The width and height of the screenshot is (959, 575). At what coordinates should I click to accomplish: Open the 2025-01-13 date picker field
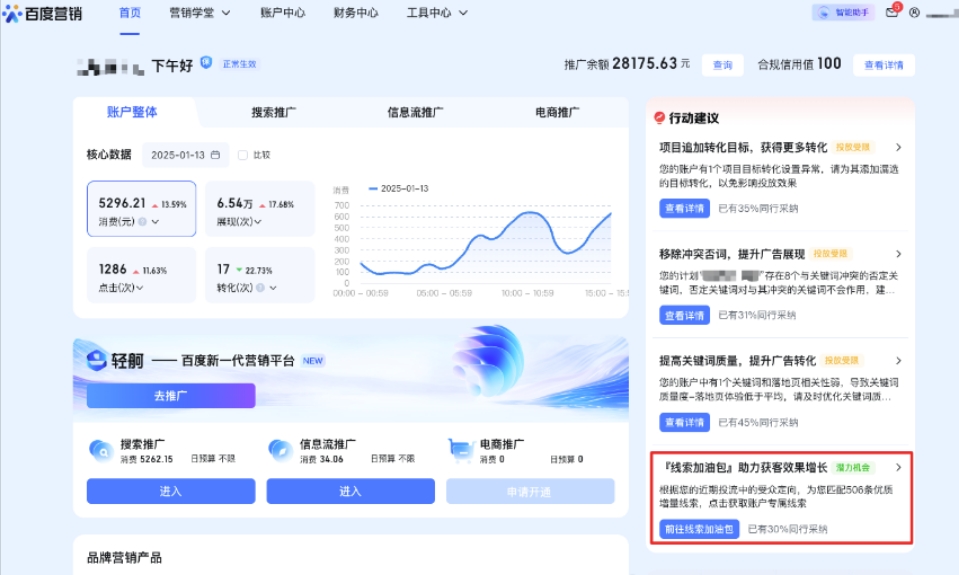point(185,155)
